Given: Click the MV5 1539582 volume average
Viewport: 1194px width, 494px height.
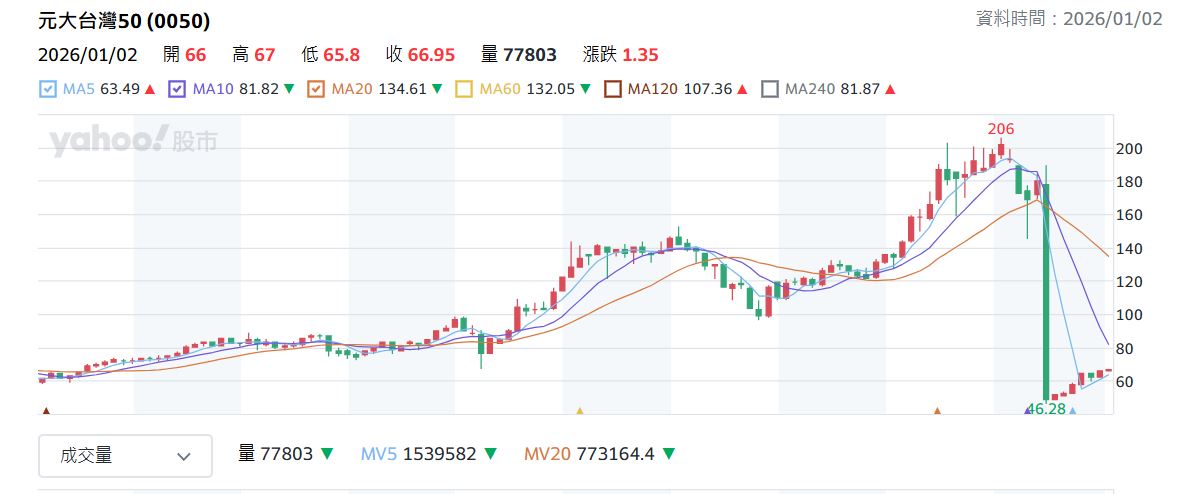Looking at the screenshot, I should click(419, 454).
